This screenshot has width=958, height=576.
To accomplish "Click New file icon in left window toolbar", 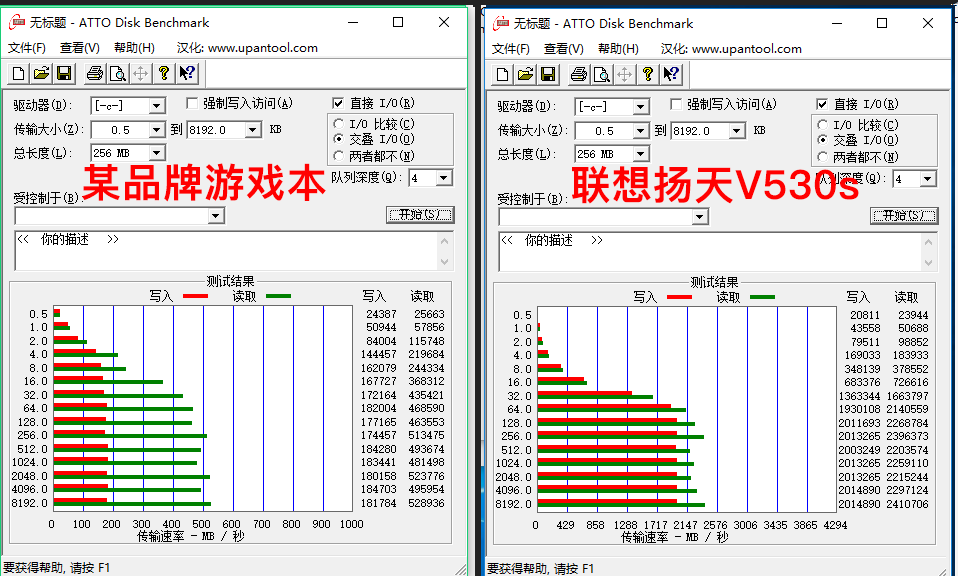I will (x=18, y=74).
